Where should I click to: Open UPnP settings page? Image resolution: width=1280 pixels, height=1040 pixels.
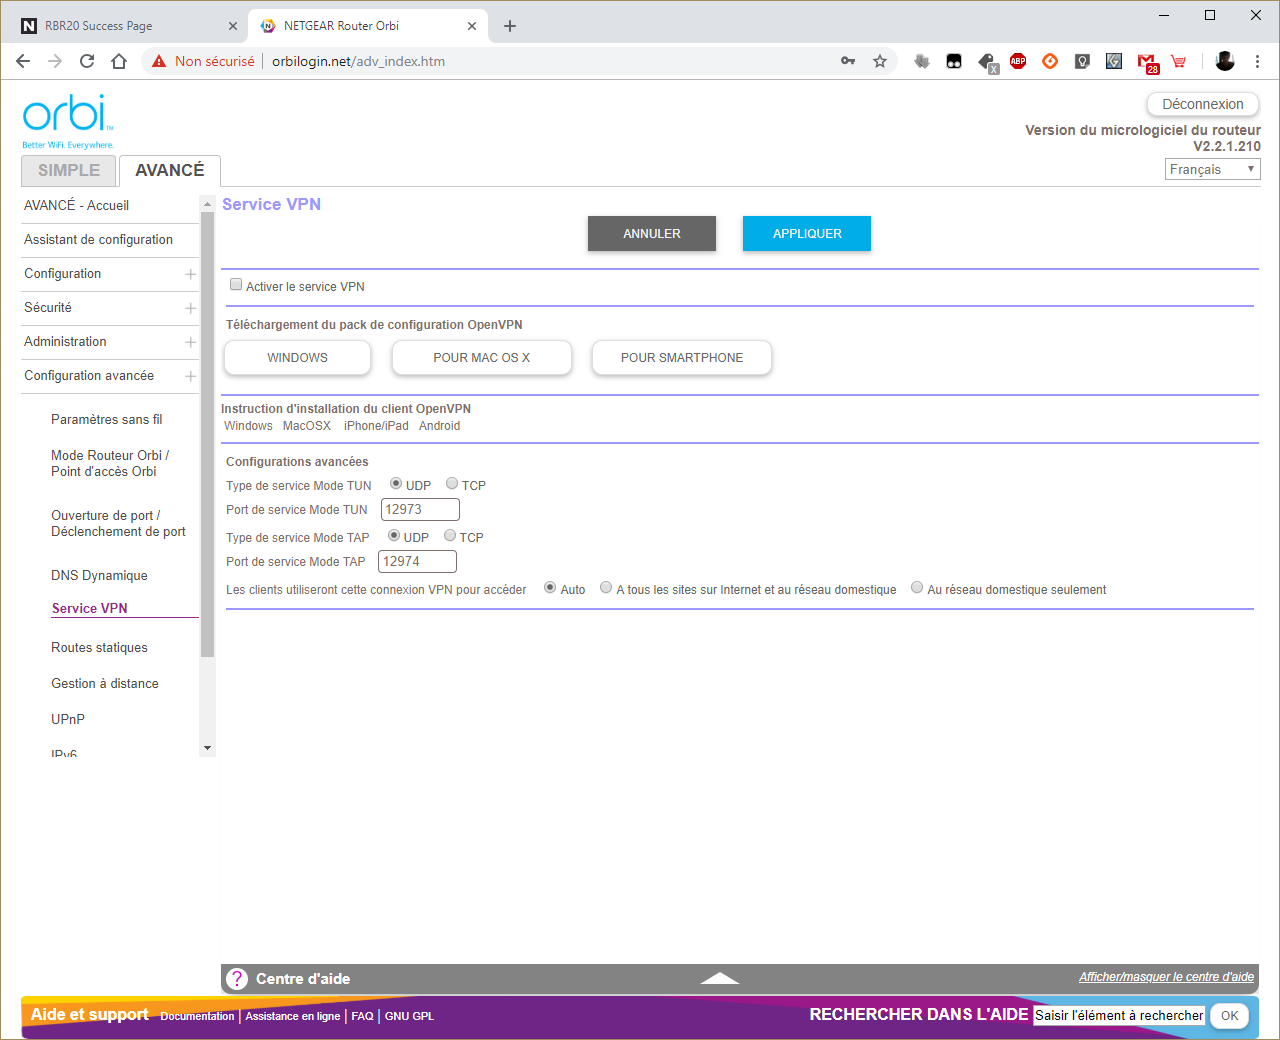[x=68, y=719]
